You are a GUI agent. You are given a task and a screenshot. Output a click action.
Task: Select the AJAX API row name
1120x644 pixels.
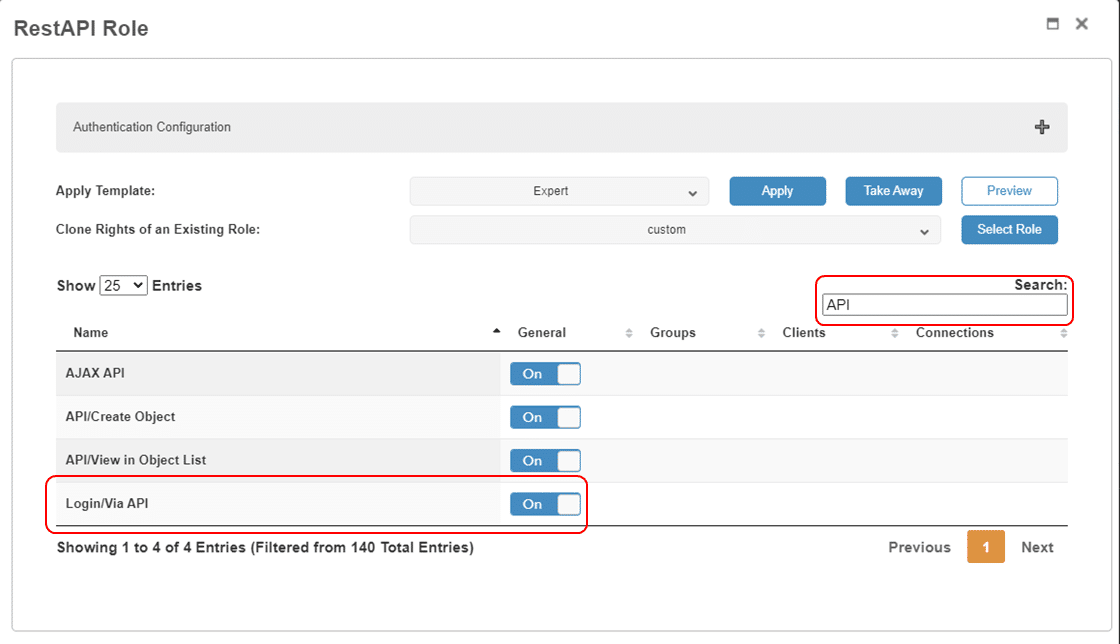coord(95,373)
